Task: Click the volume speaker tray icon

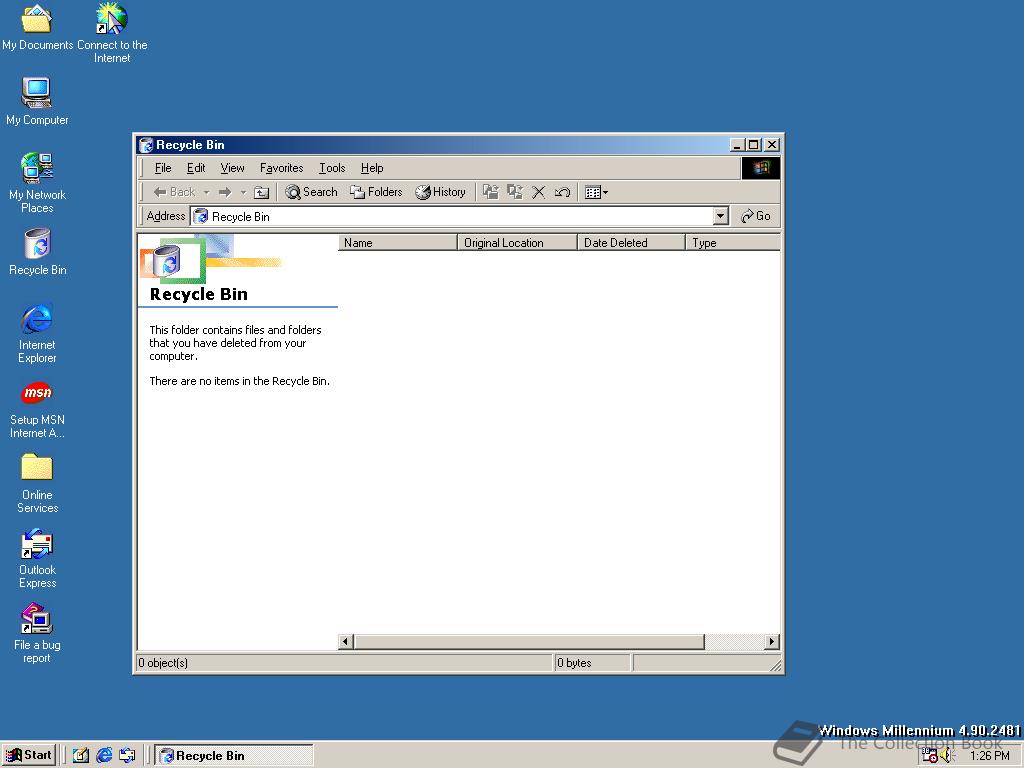Action: [946, 756]
